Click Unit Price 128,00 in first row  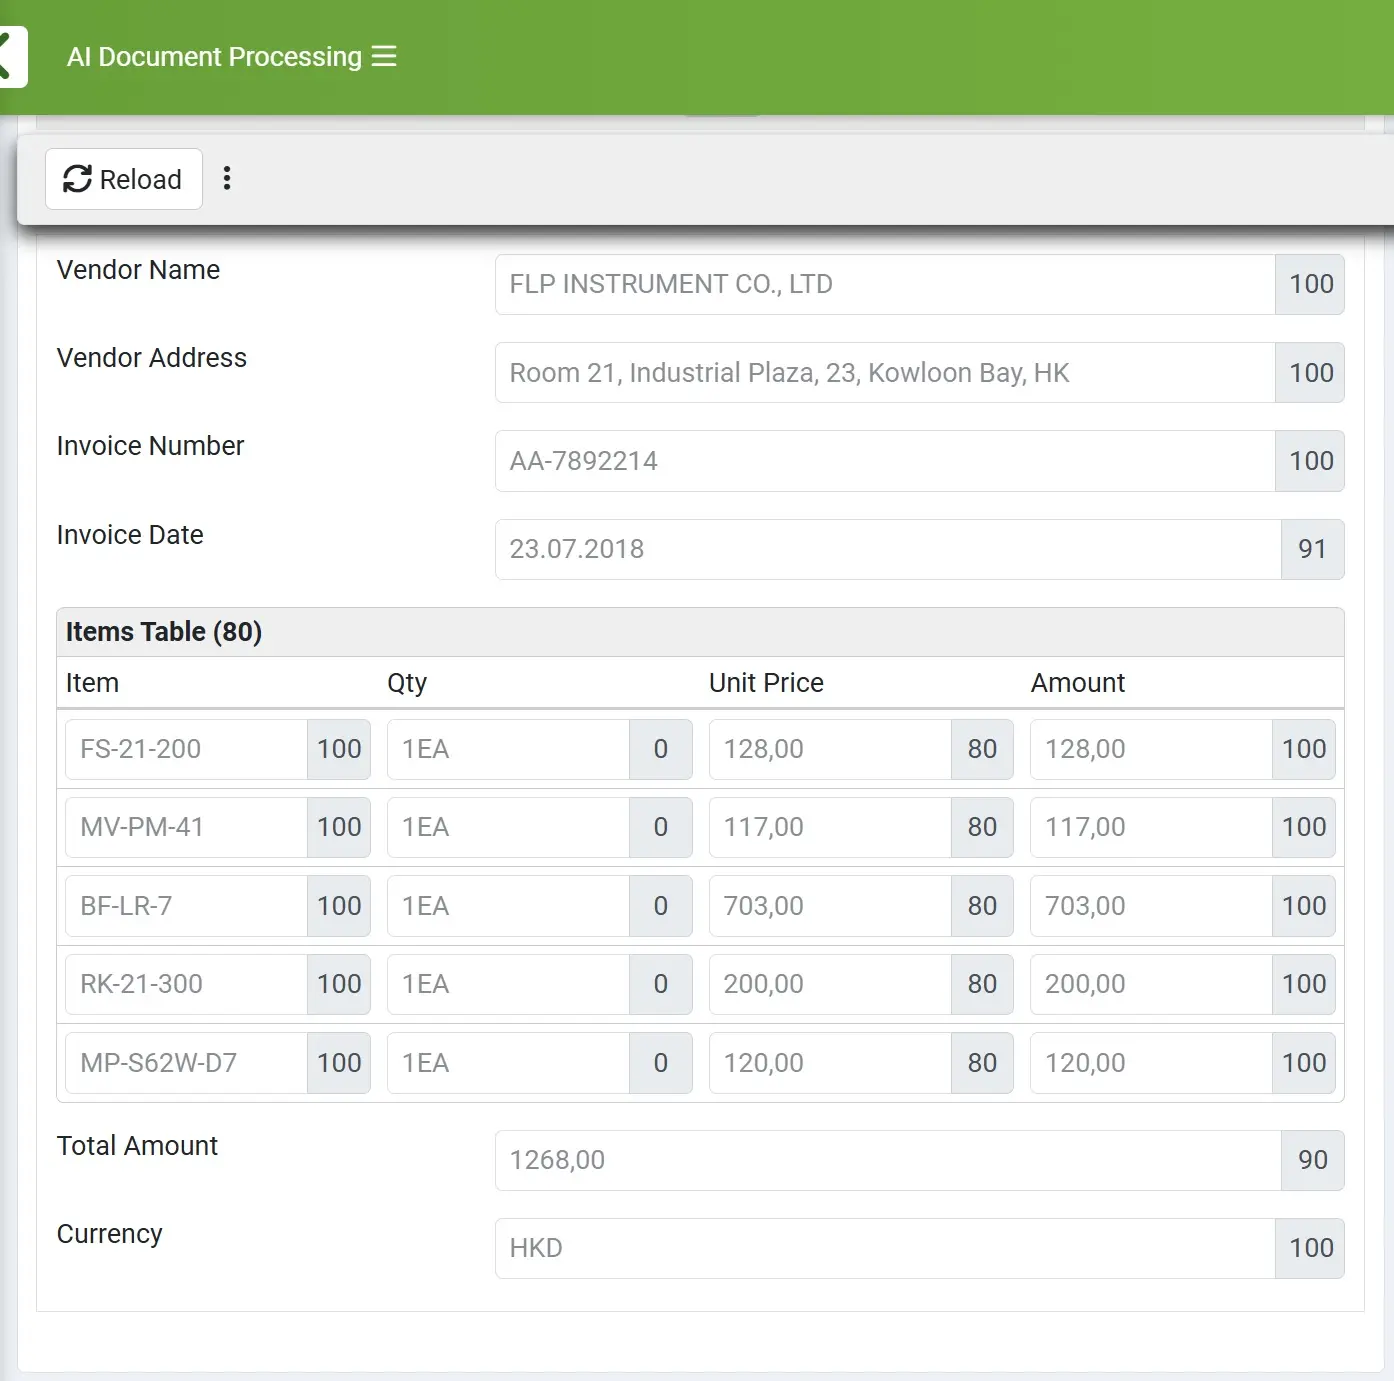(x=829, y=749)
